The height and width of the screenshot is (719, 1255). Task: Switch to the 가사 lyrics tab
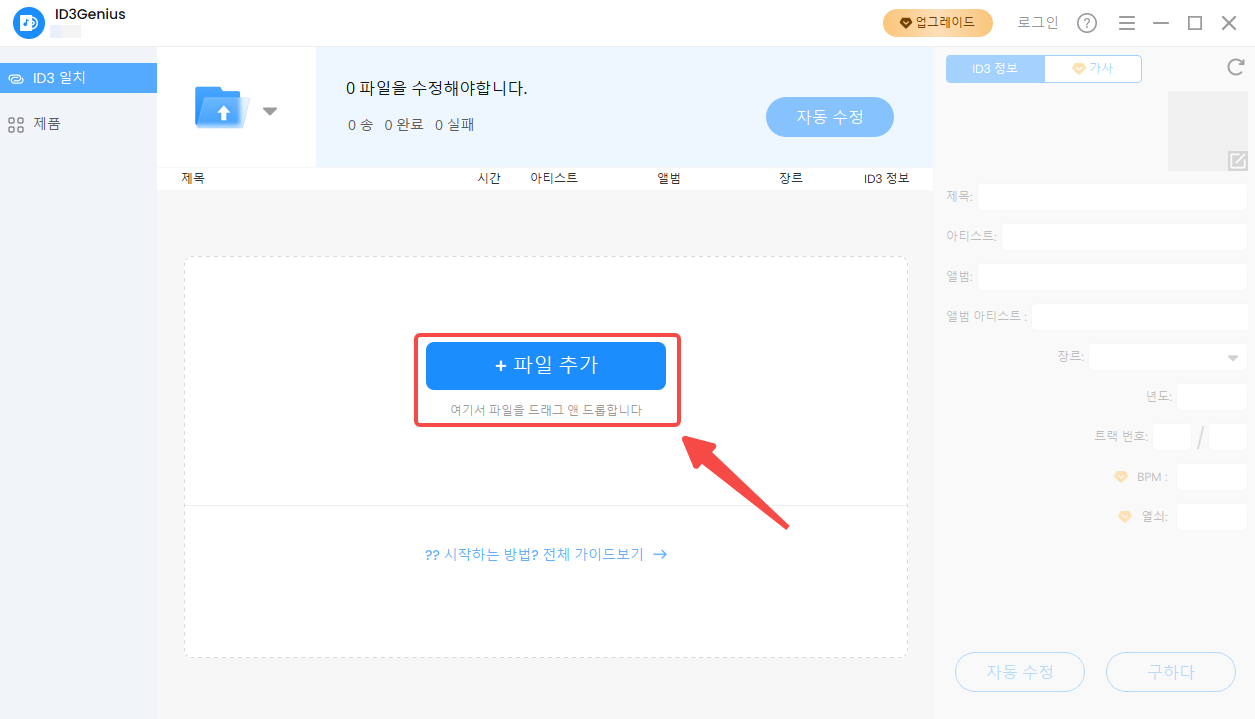tap(1093, 69)
